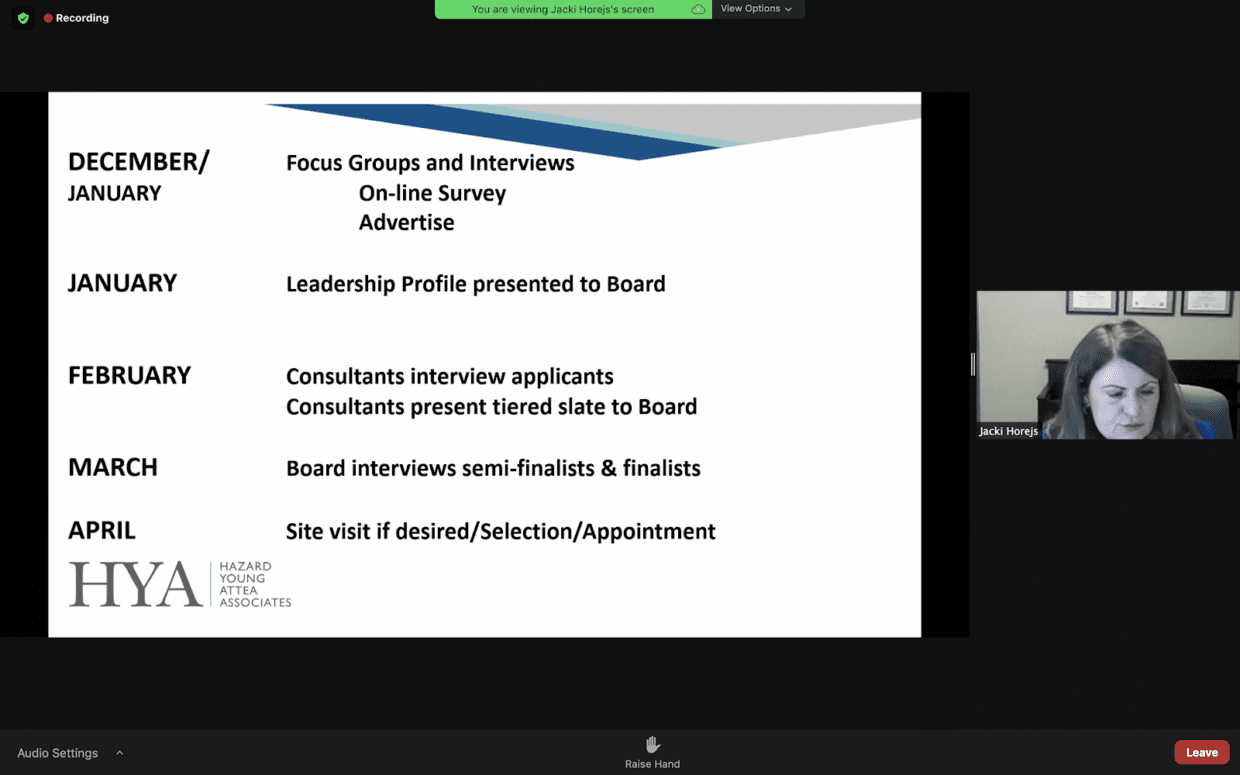The width and height of the screenshot is (1240, 775).
Task: Click 'Consultants present tiered slate to Board'
Action: point(492,407)
